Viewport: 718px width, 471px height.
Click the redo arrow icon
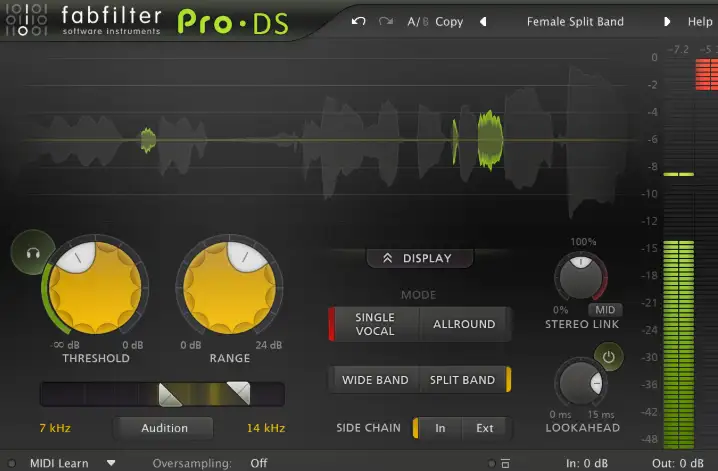coord(386,21)
